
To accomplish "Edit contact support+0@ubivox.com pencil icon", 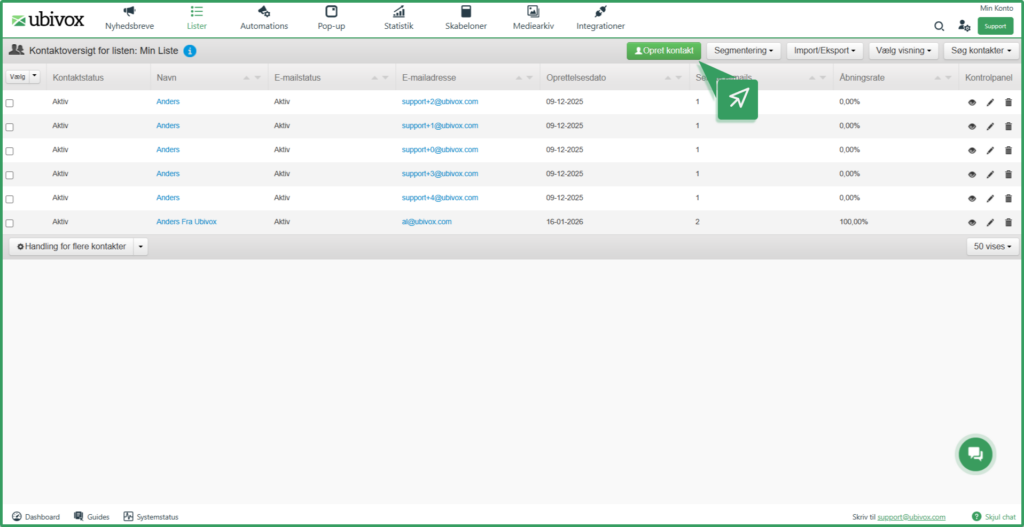I will click(x=990, y=151).
